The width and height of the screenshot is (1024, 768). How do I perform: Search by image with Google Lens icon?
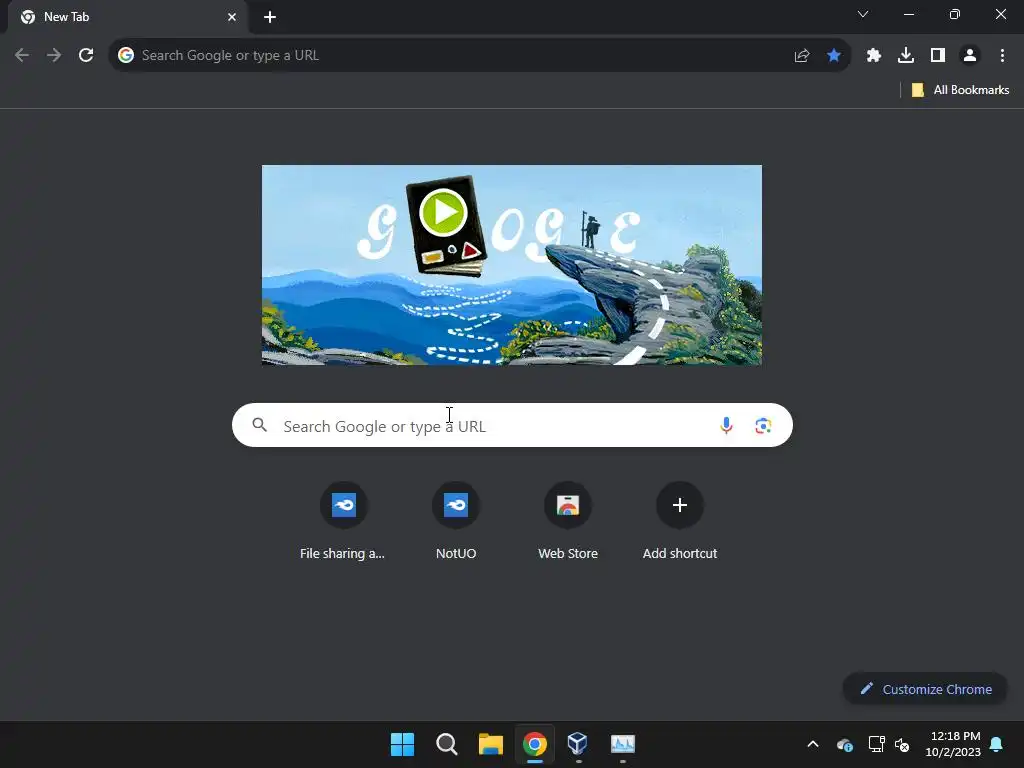(763, 426)
